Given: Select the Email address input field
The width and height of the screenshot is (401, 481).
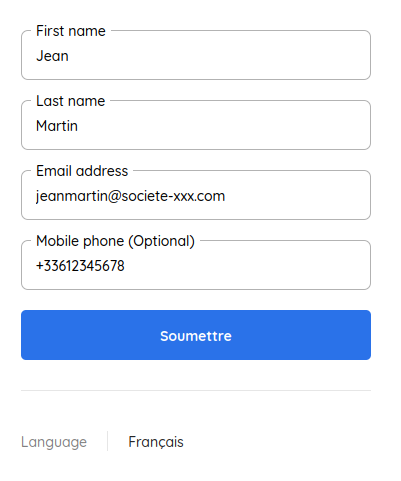Looking at the screenshot, I should click(x=196, y=195).
